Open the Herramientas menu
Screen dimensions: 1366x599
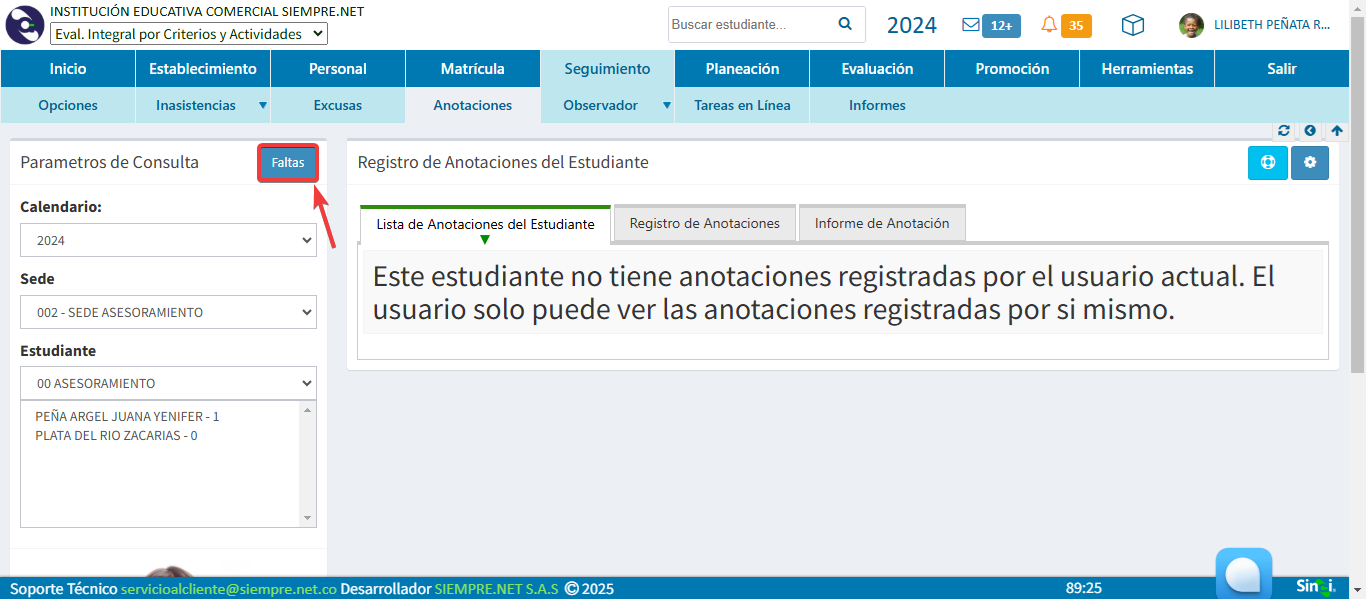pos(1147,69)
